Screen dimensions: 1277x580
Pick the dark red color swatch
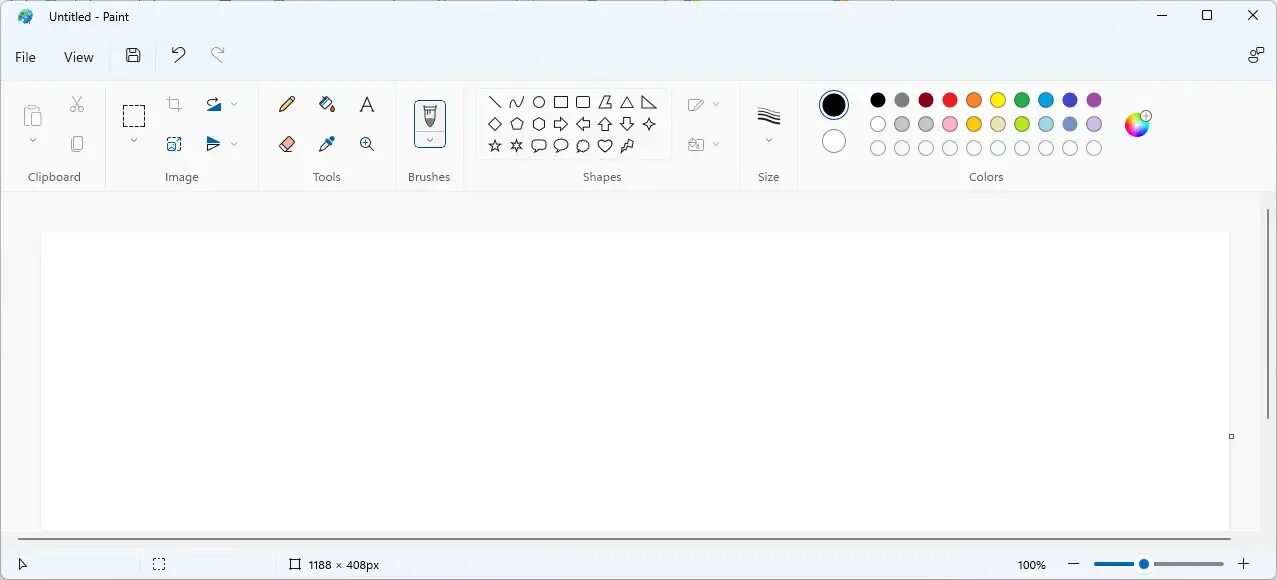coord(926,100)
